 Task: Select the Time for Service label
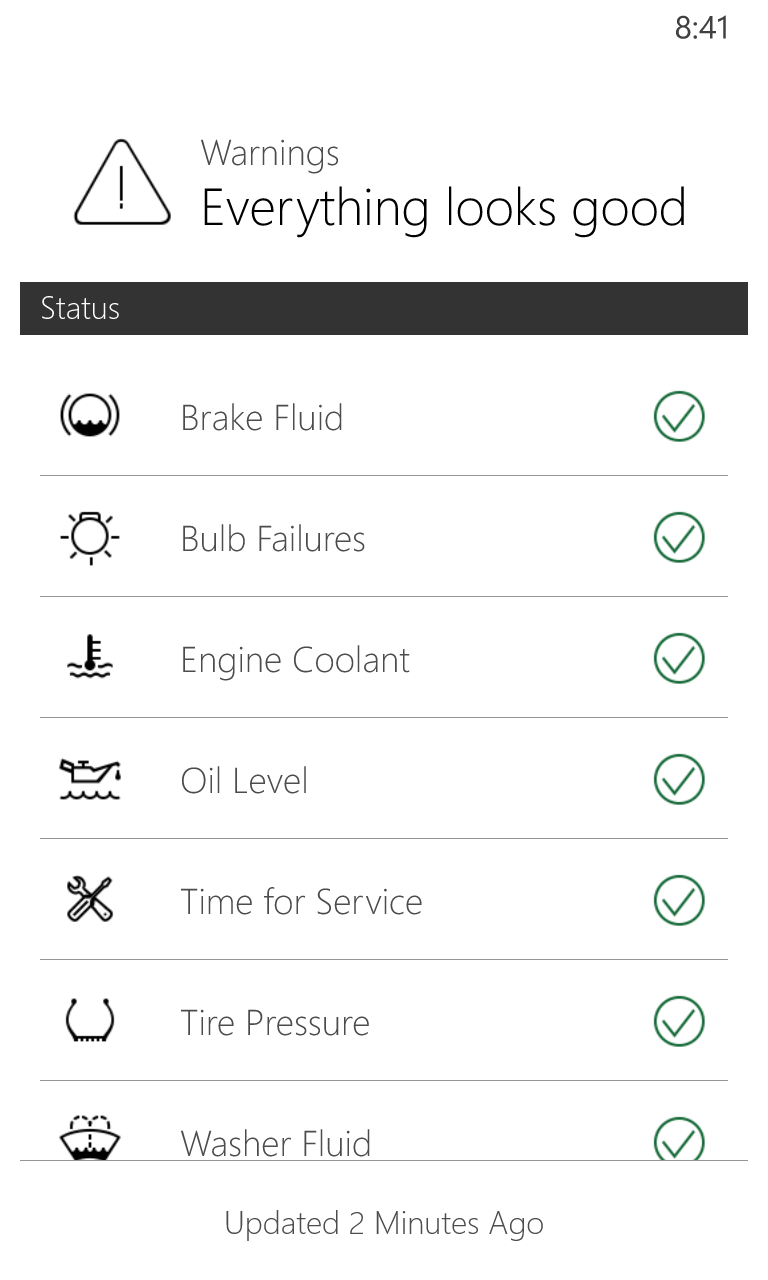(301, 902)
